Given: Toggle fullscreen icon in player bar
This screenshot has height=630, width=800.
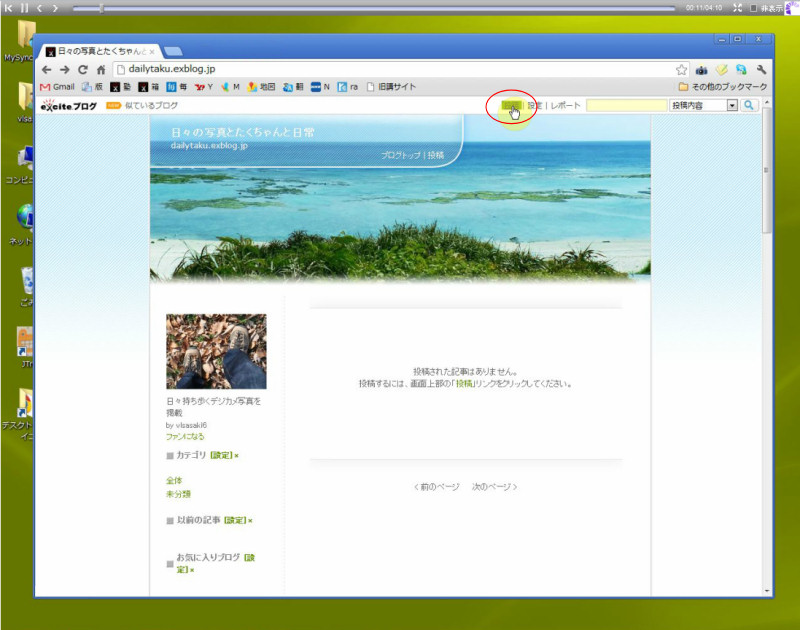Looking at the screenshot, I should pyautogui.click(x=737, y=8).
